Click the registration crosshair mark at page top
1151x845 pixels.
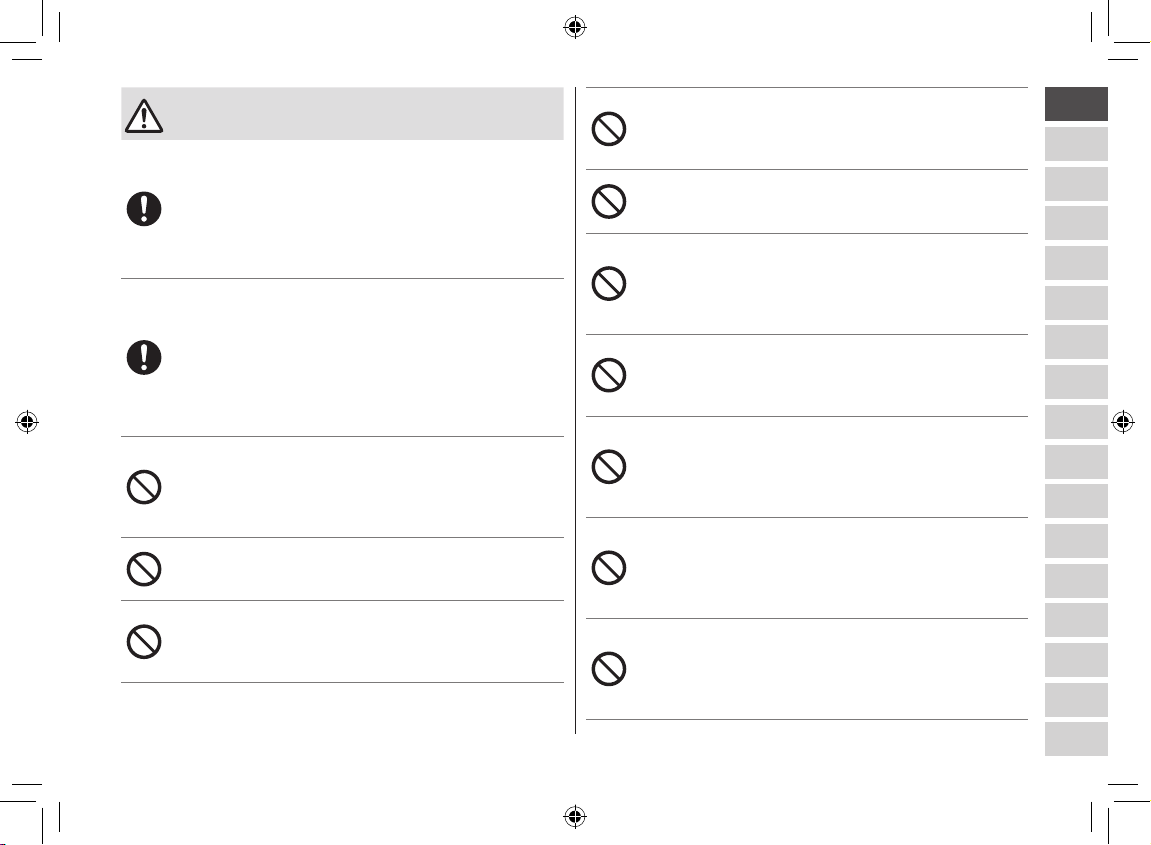[x=575, y=28]
